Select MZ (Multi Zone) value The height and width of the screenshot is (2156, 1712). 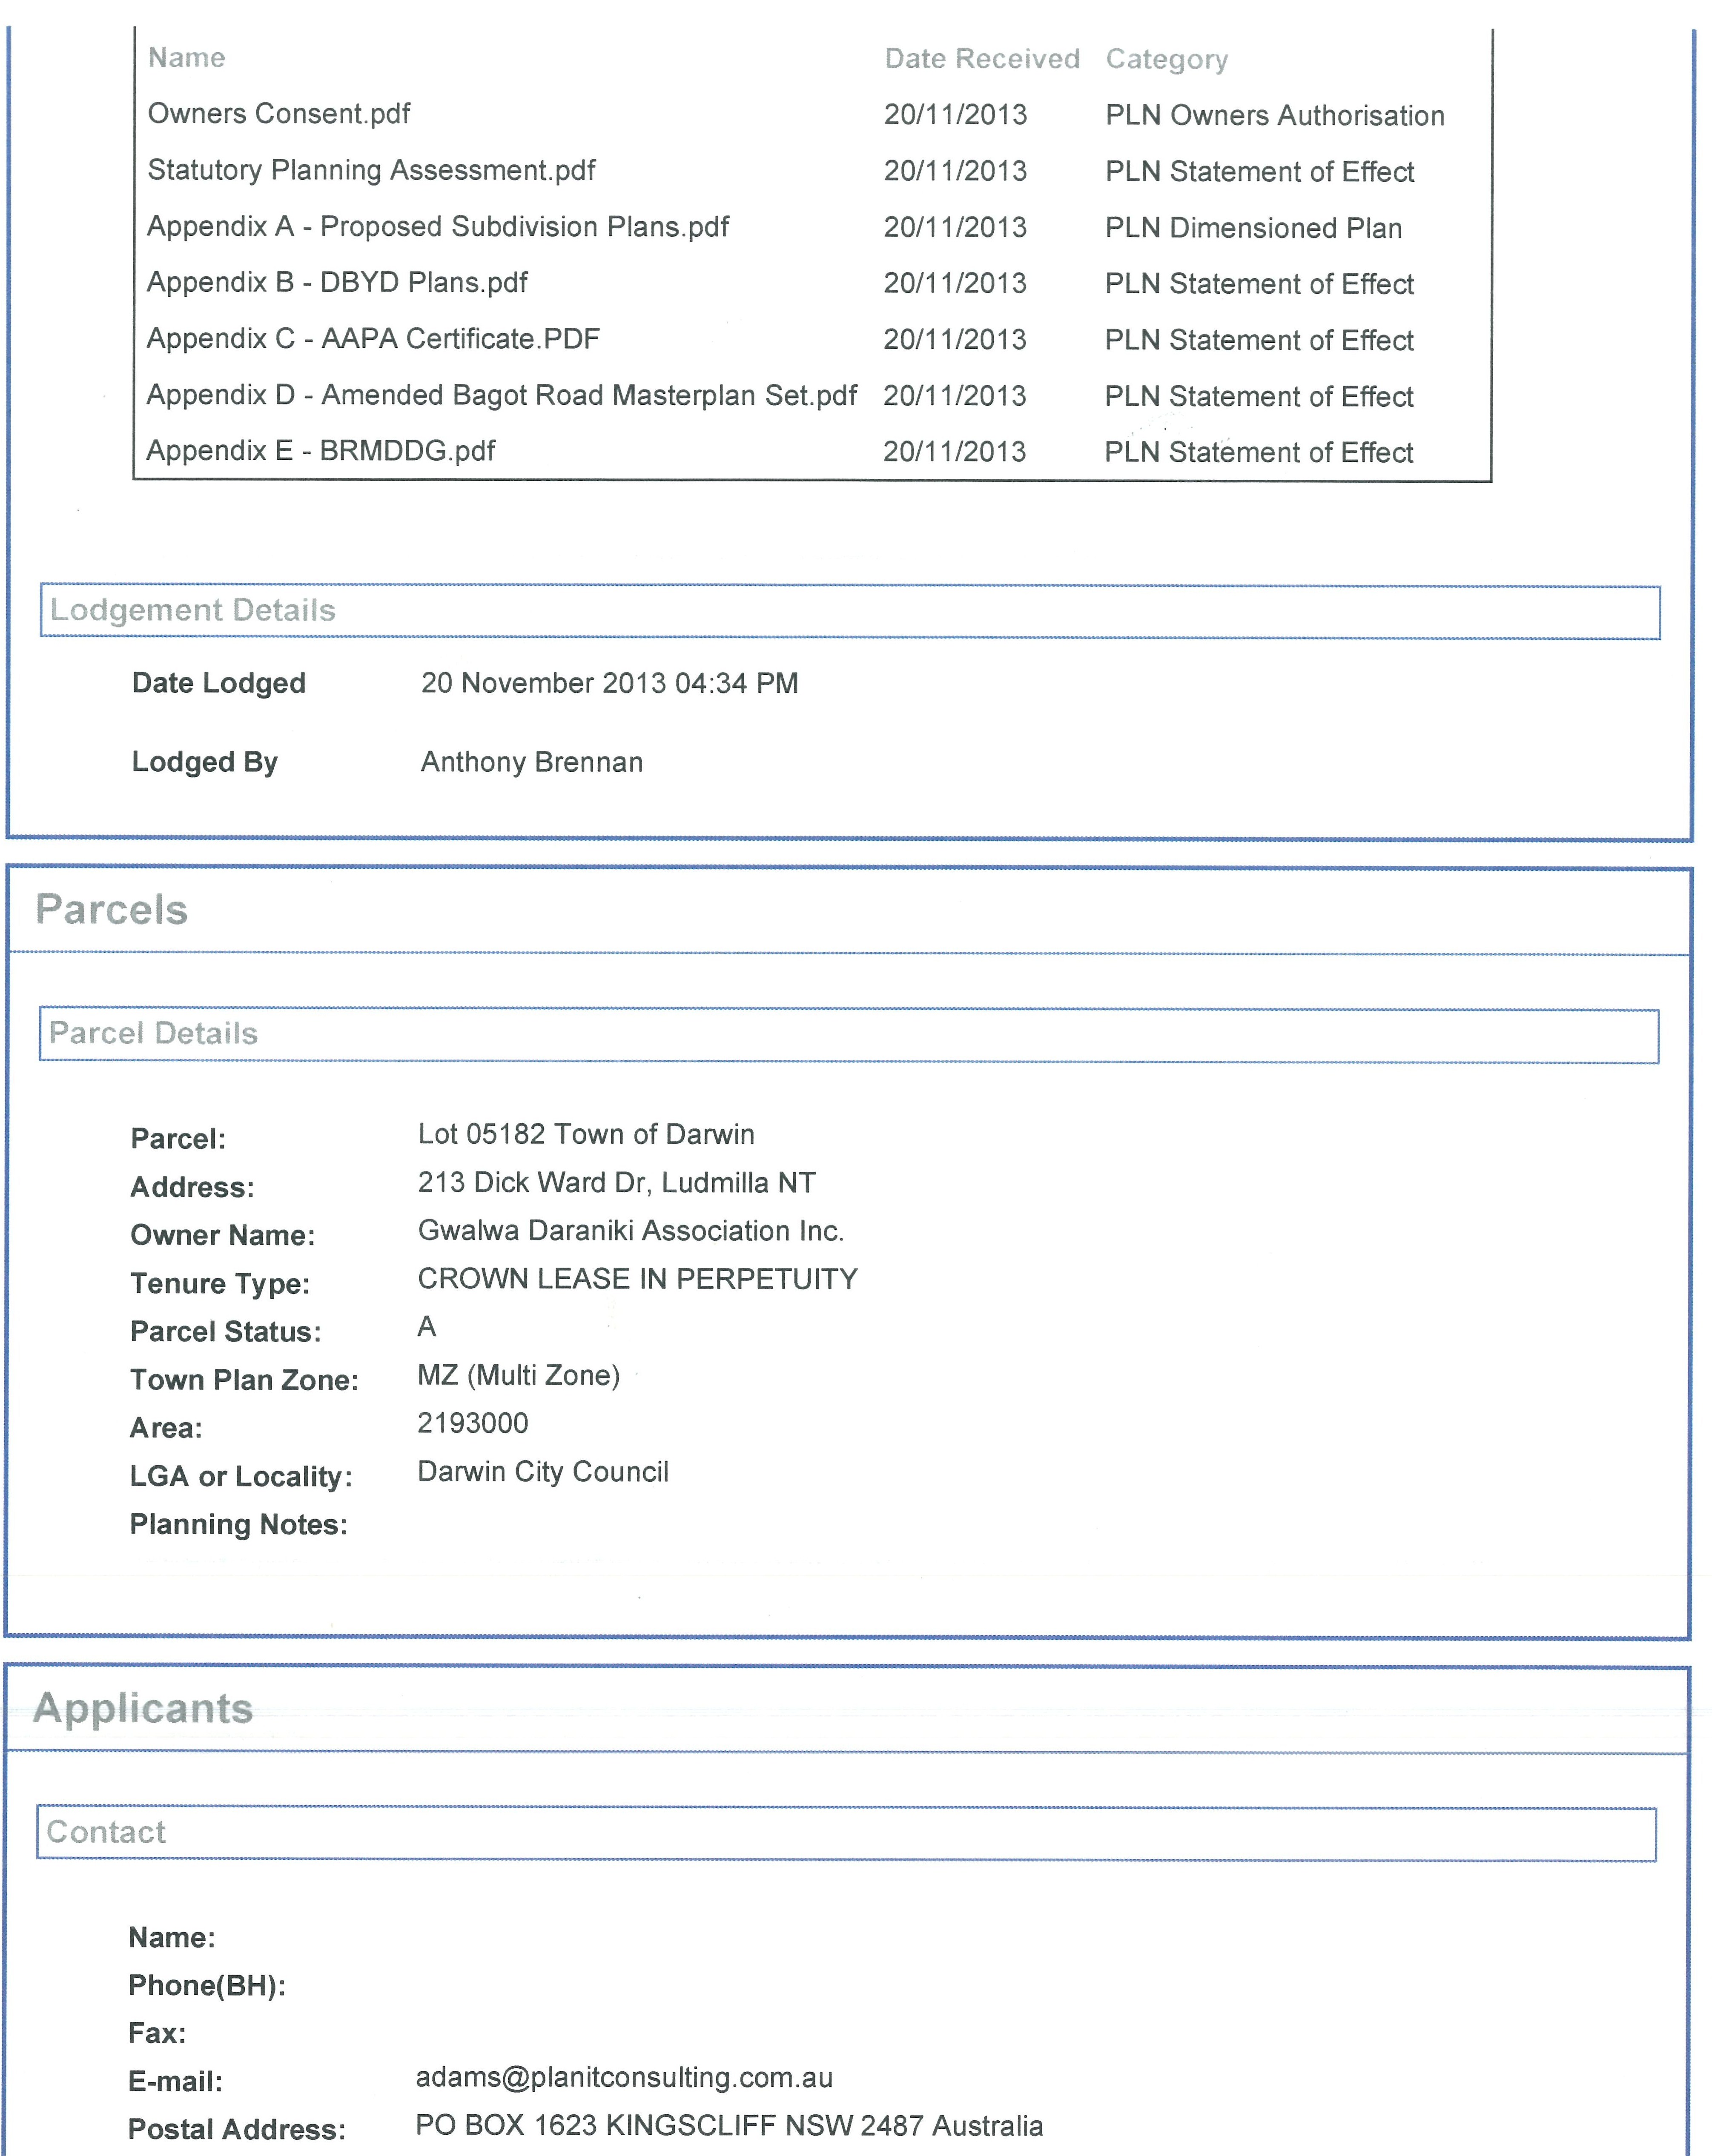(x=518, y=1376)
